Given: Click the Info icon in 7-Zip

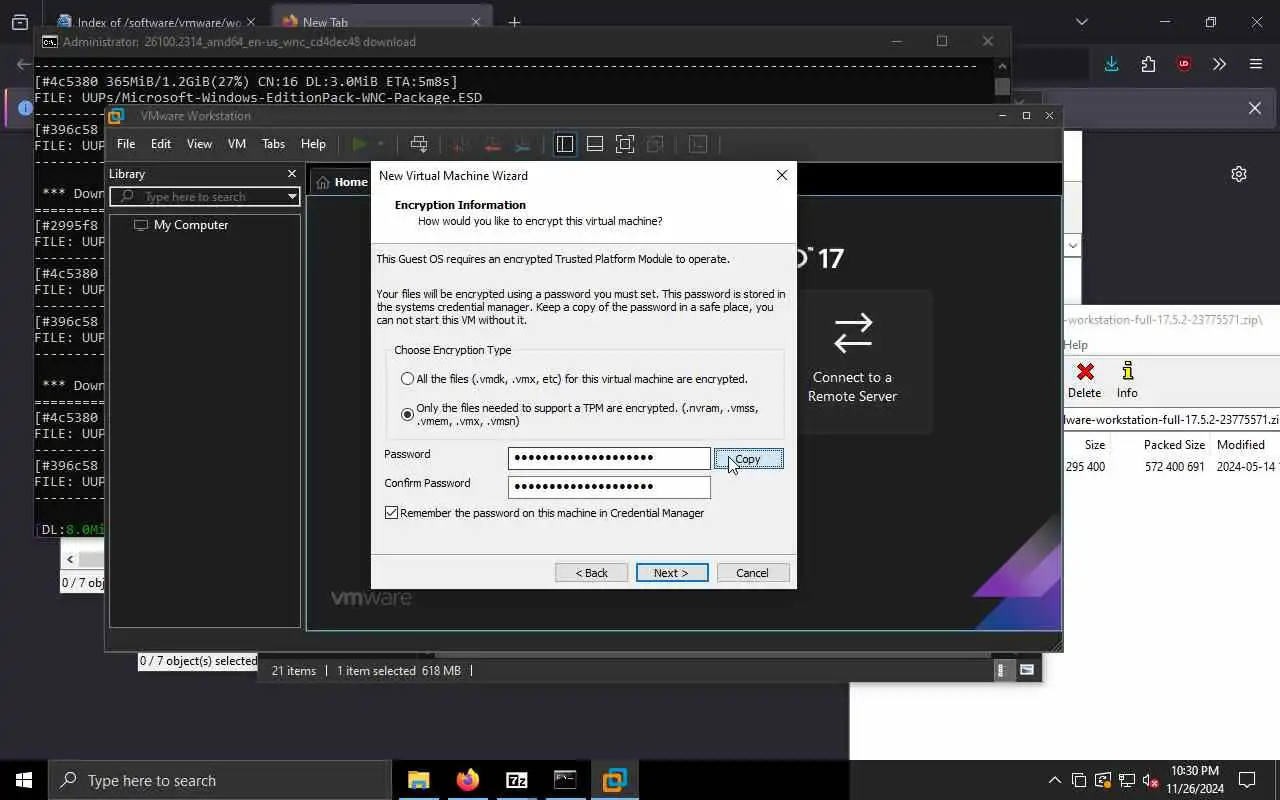Looking at the screenshot, I should pyautogui.click(x=1127, y=380).
